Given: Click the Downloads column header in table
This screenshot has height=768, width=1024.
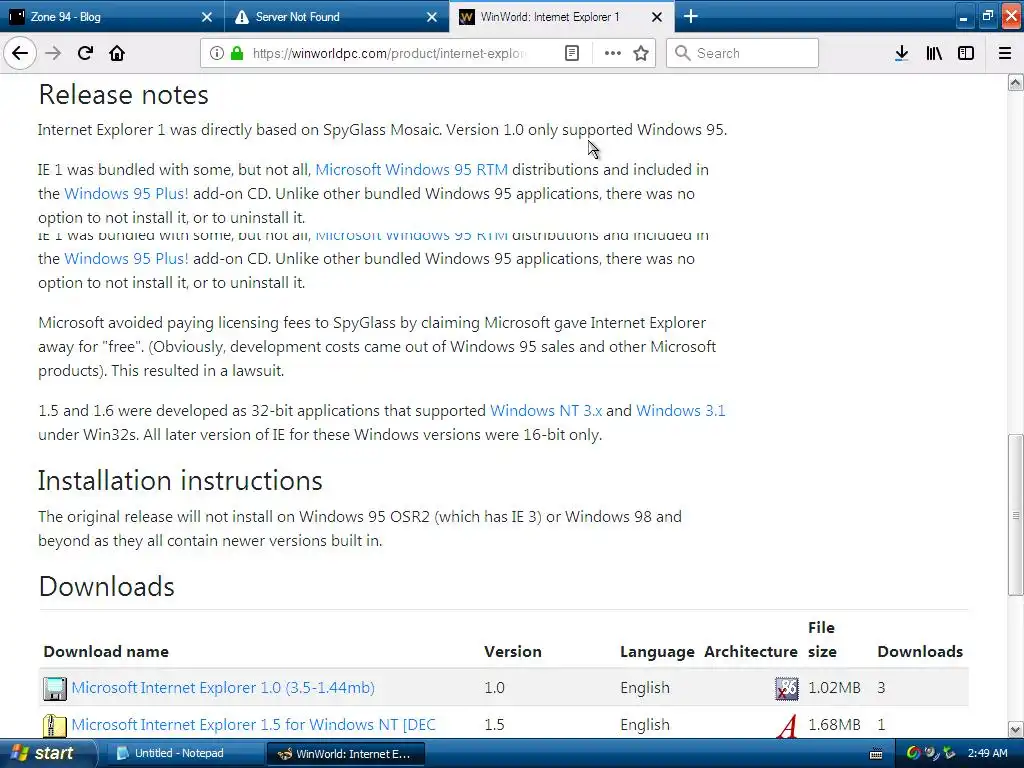Looking at the screenshot, I should click(x=920, y=652).
